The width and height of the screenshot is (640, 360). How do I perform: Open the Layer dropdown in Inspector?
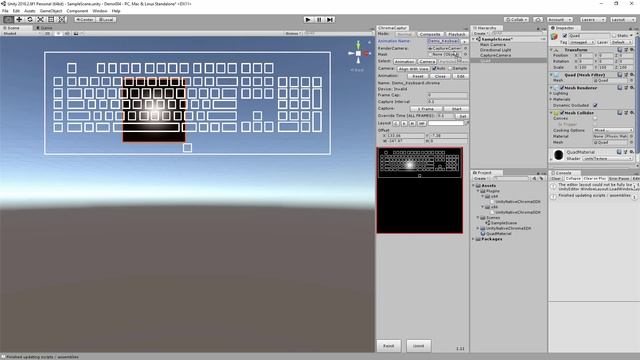point(621,42)
